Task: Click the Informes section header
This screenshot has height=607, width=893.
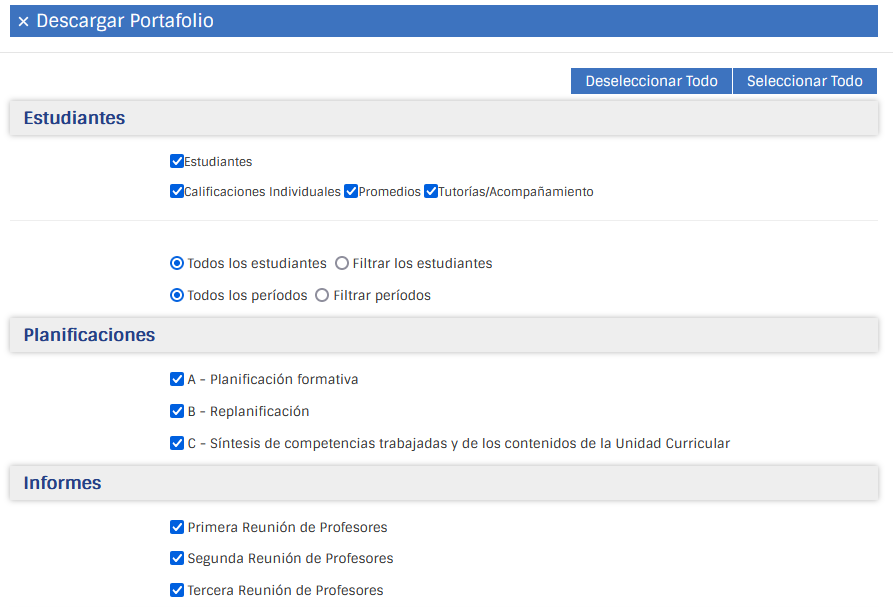Action: pos(63,483)
